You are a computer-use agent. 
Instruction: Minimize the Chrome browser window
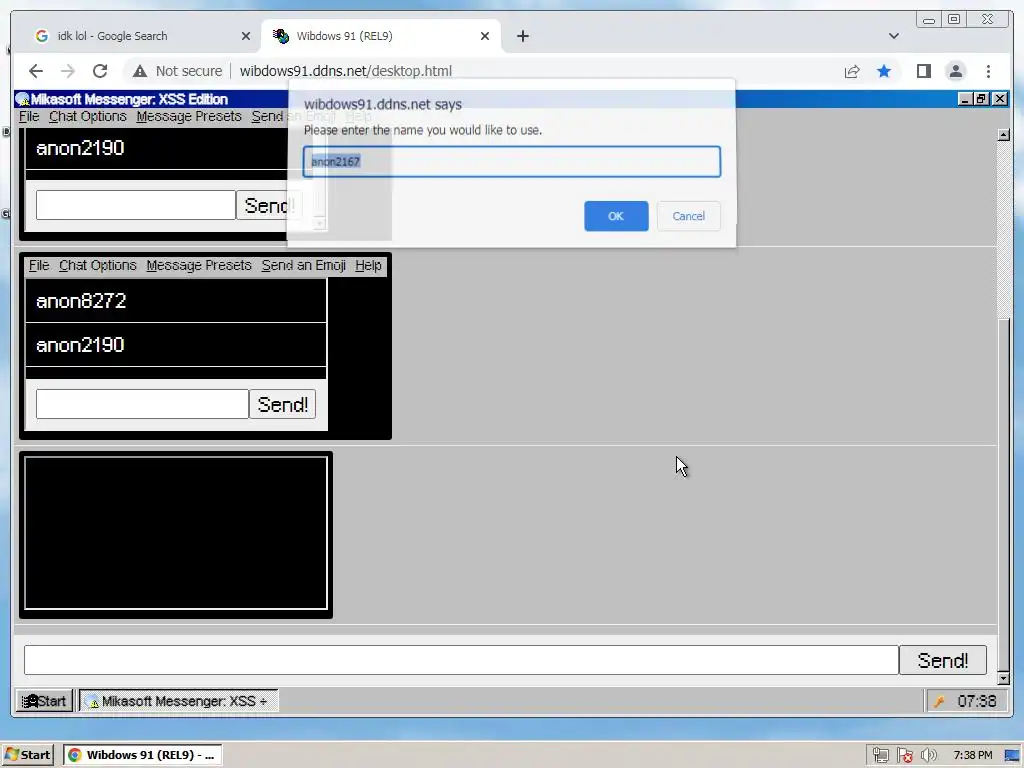(x=928, y=20)
